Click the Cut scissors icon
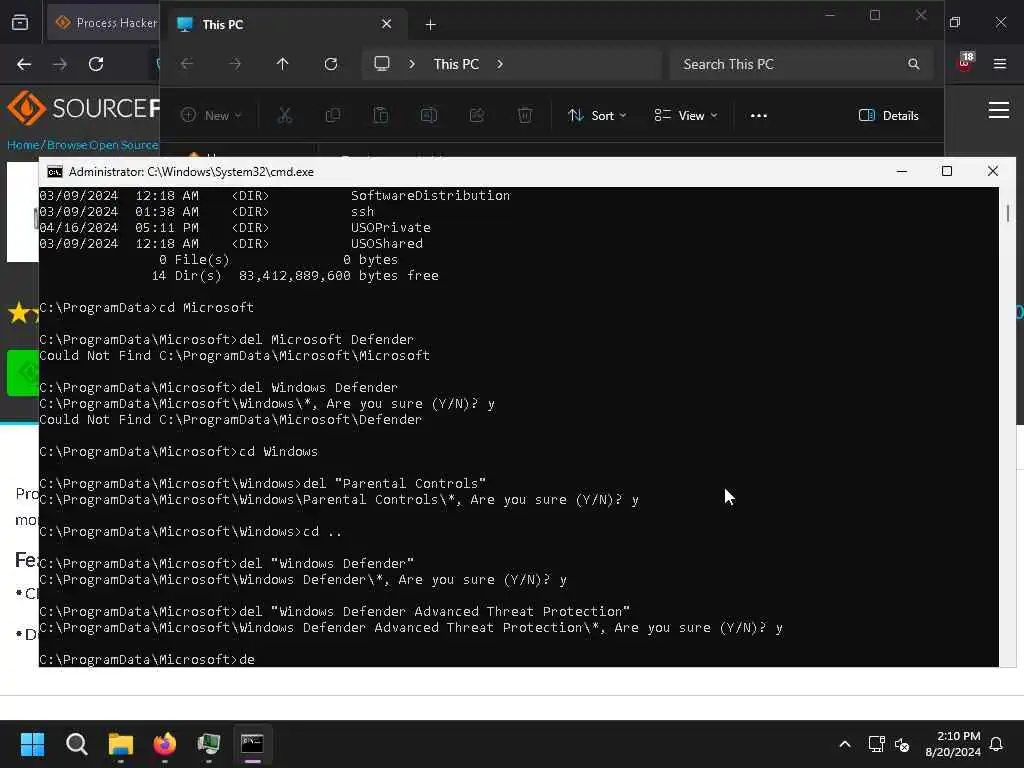The height and width of the screenshot is (768, 1024). tap(285, 116)
